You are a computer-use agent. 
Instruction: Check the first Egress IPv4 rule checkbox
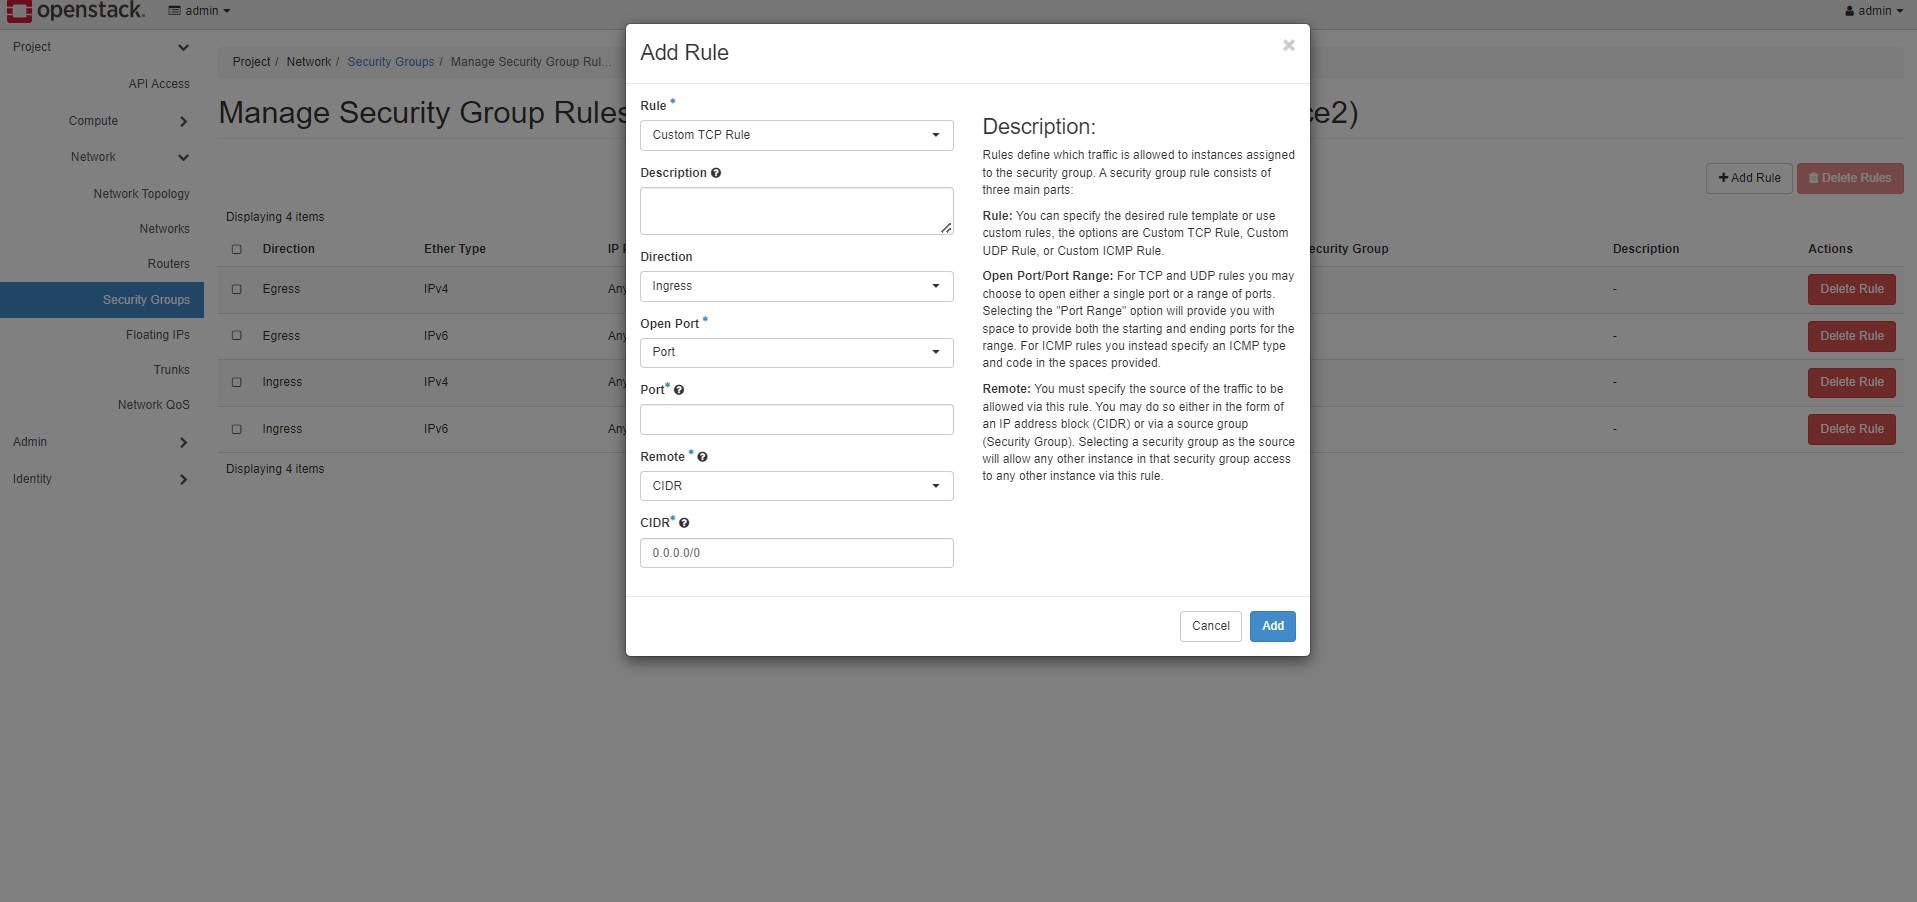(237, 289)
